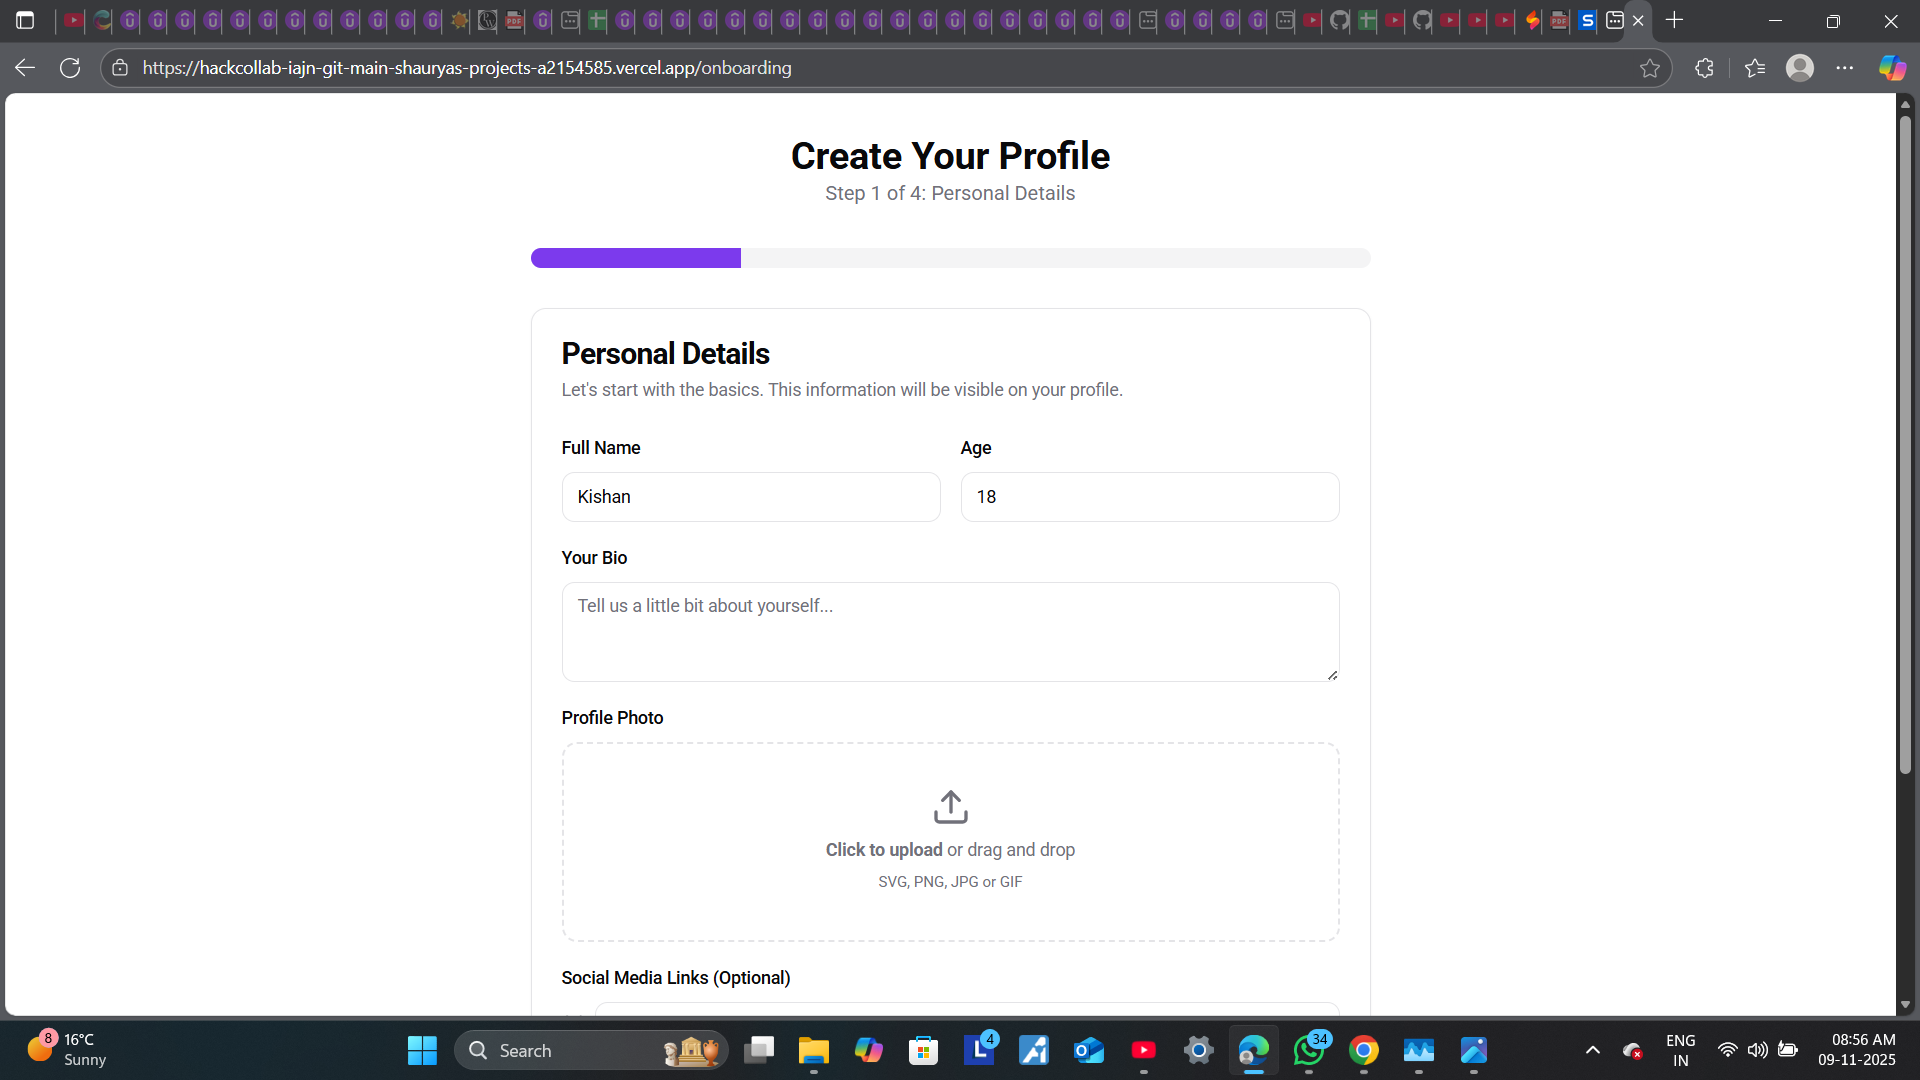Close the current active tab
1920x1080 pixels.
[1638, 20]
